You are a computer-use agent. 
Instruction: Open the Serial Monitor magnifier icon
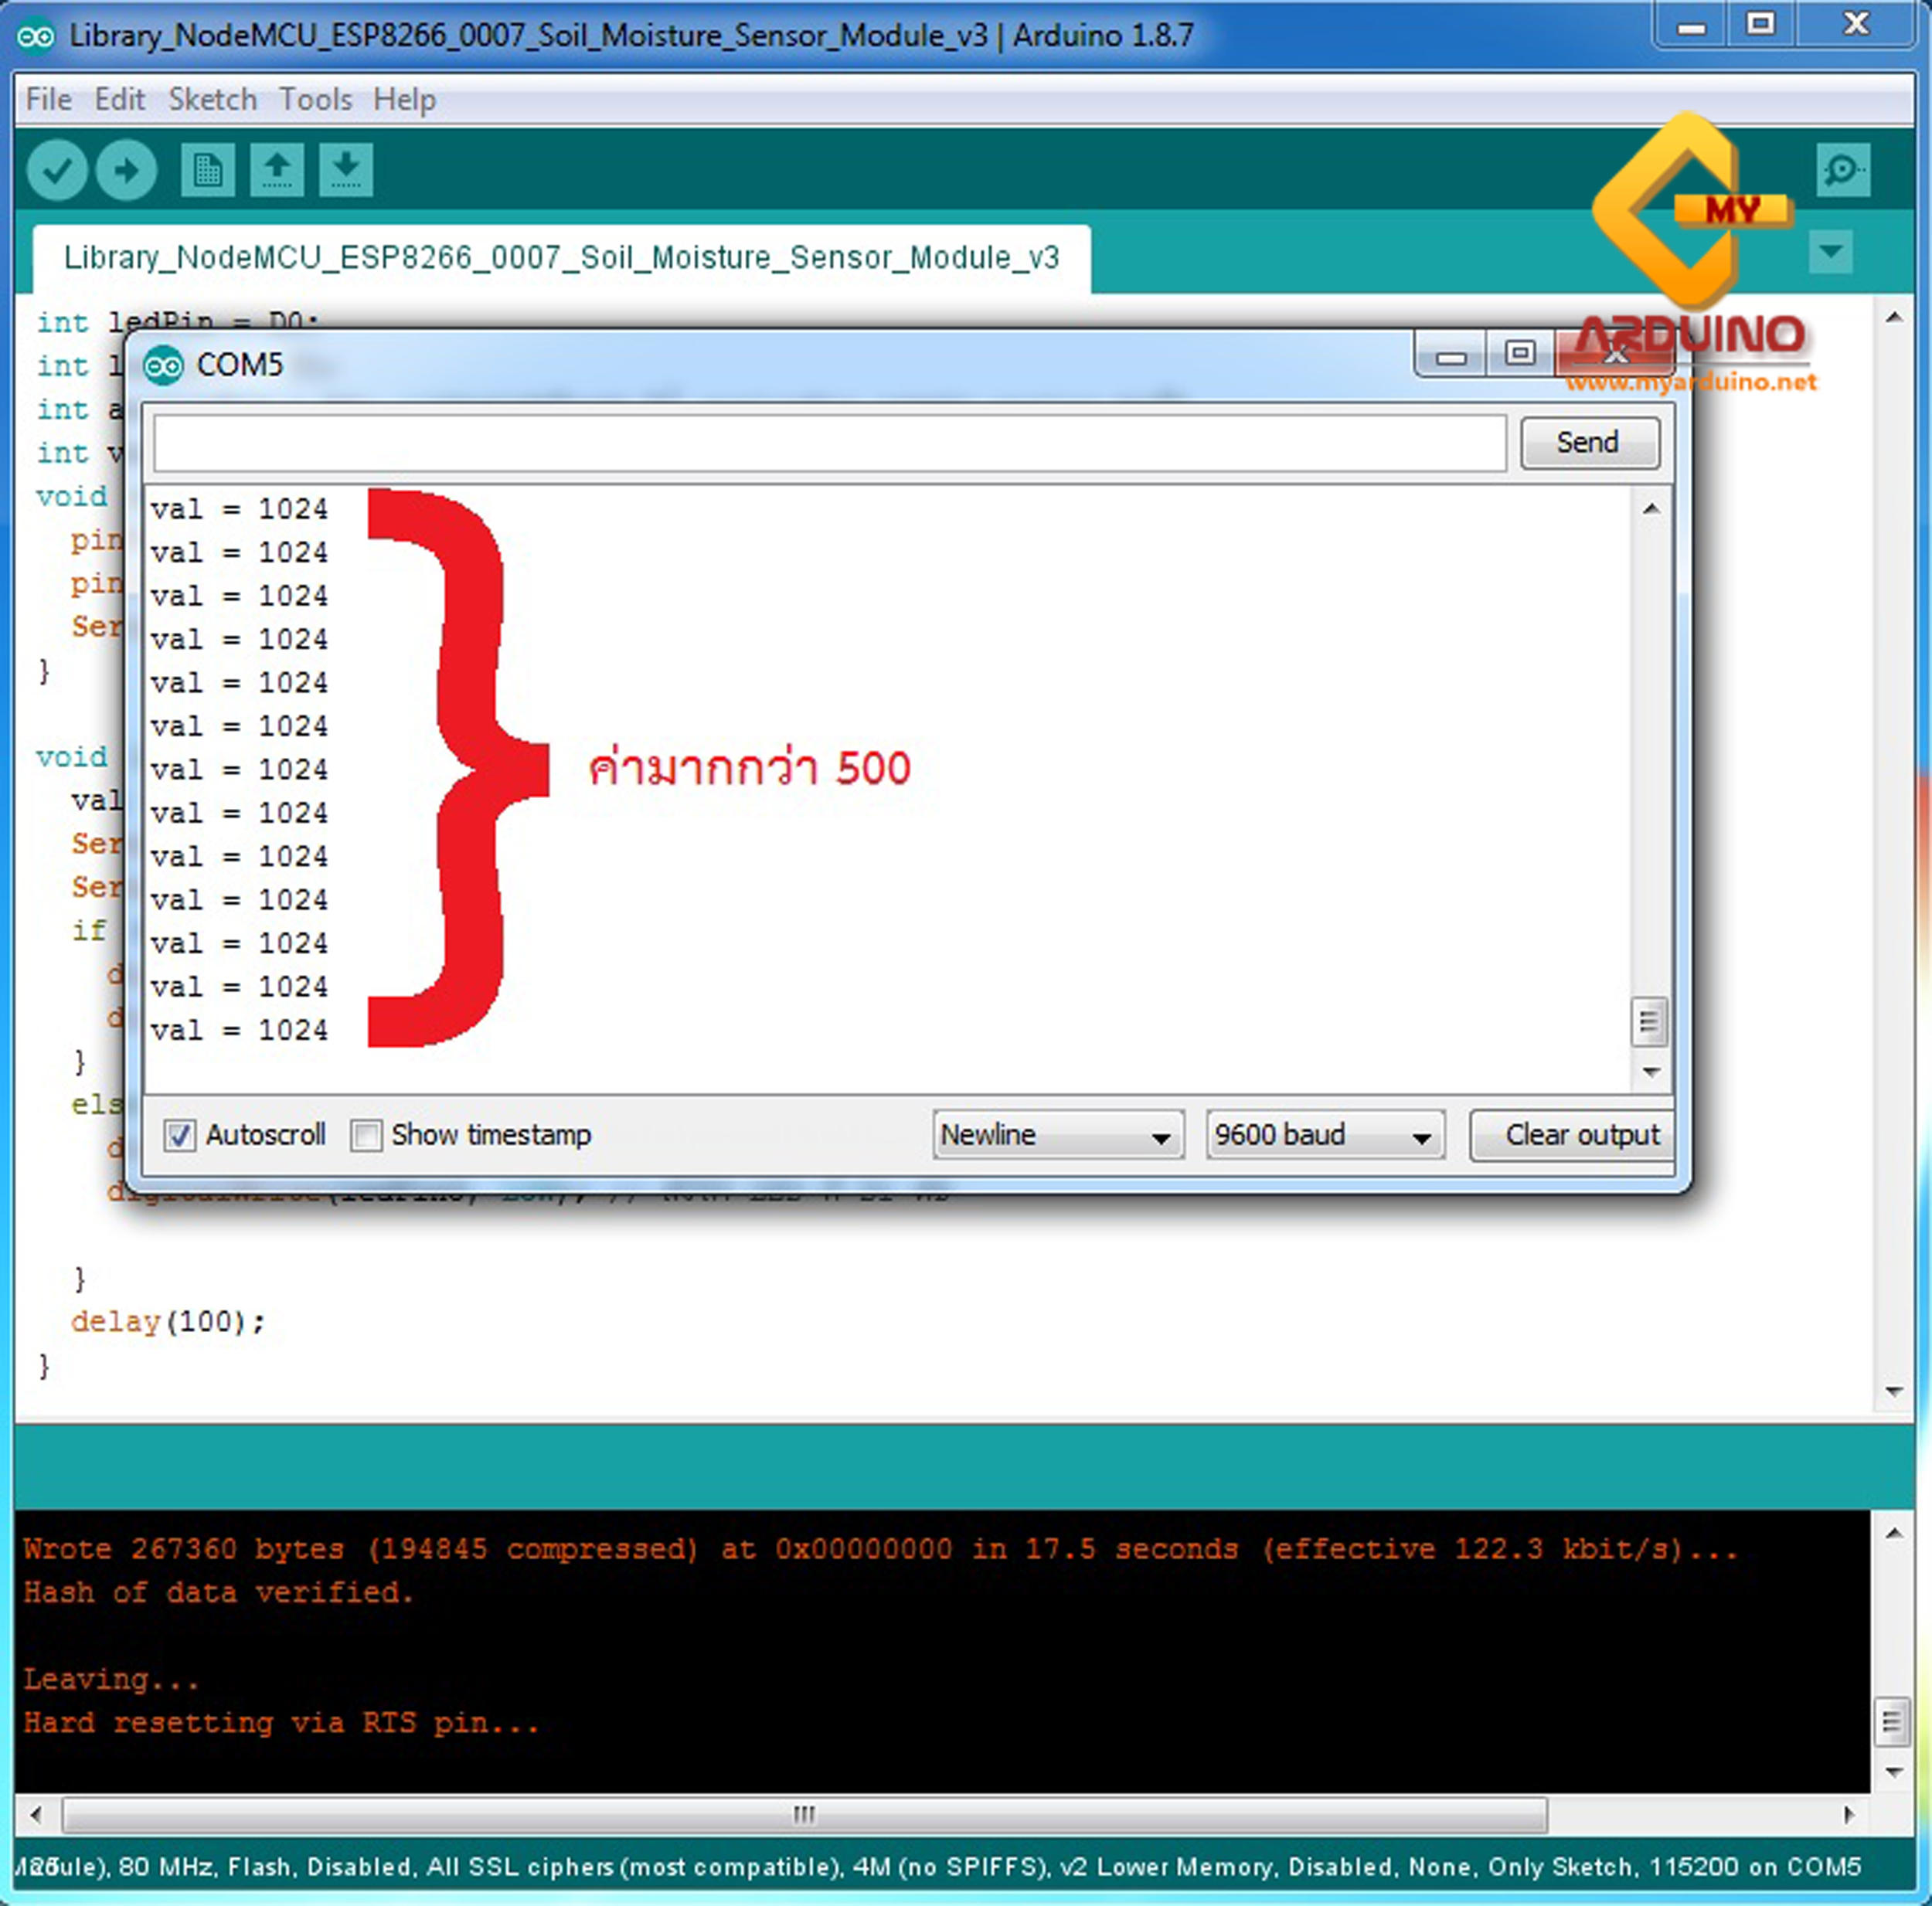click(1843, 170)
